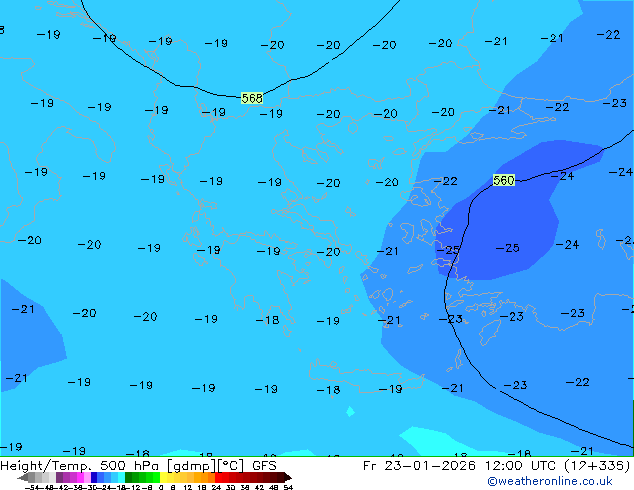The image size is (634, 490).
Task: Click the -25 label crossed by contour line
Action: pyautogui.click(x=448, y=250)
